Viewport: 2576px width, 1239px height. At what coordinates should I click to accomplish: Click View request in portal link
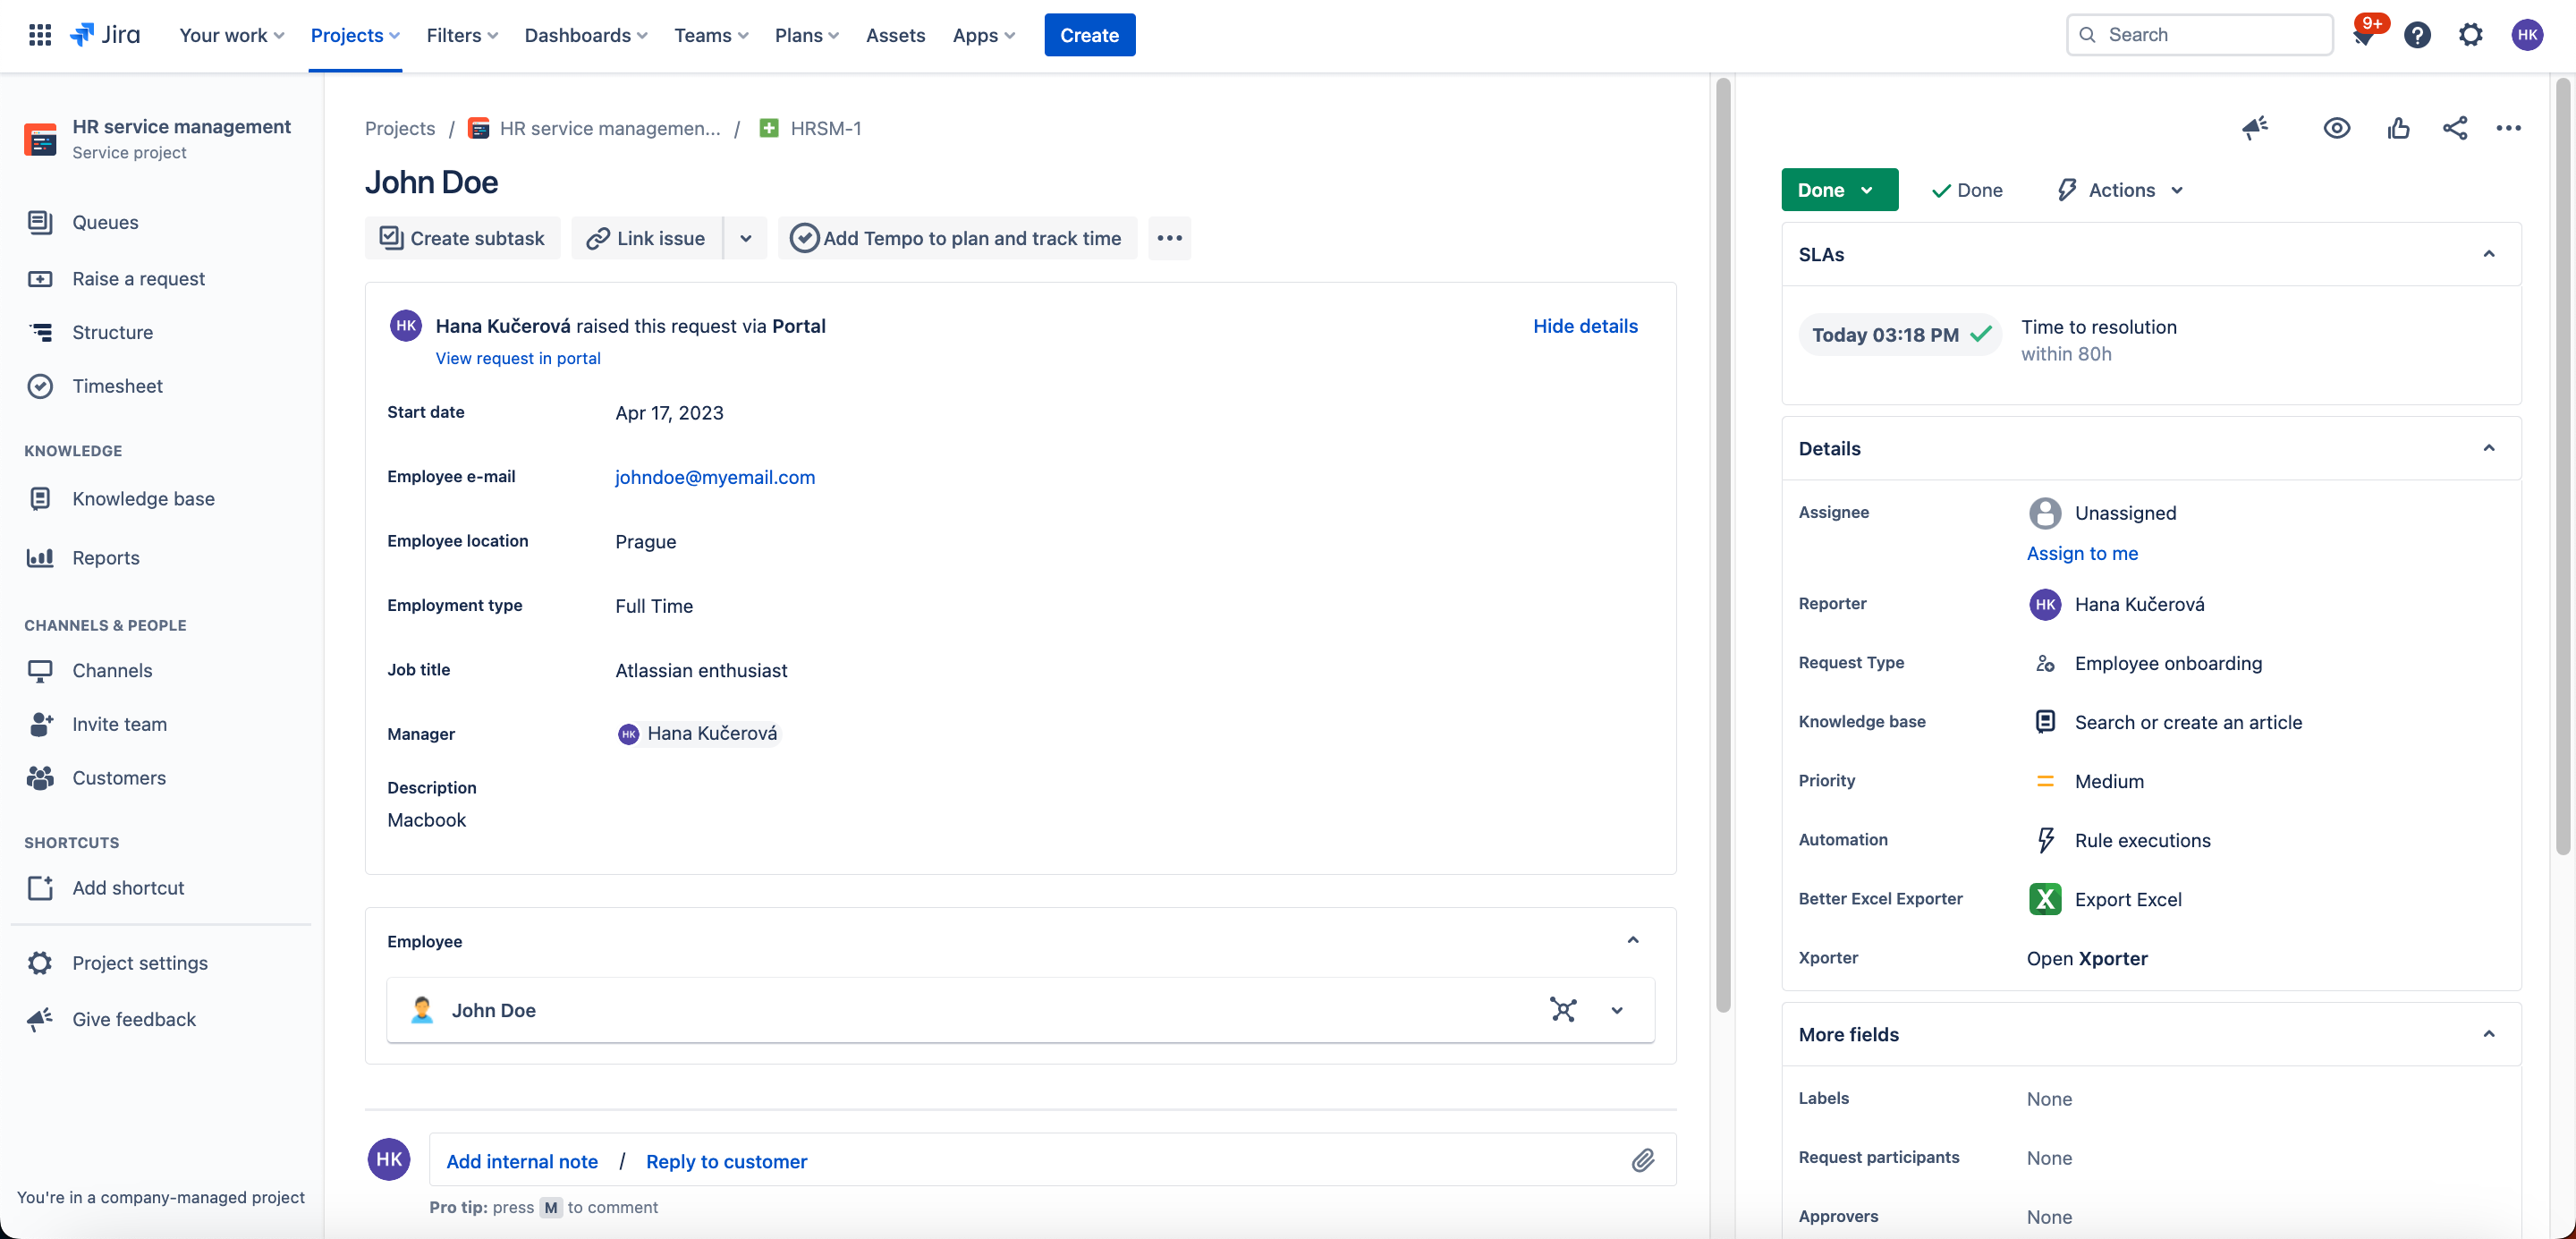[x=518, y=358]
